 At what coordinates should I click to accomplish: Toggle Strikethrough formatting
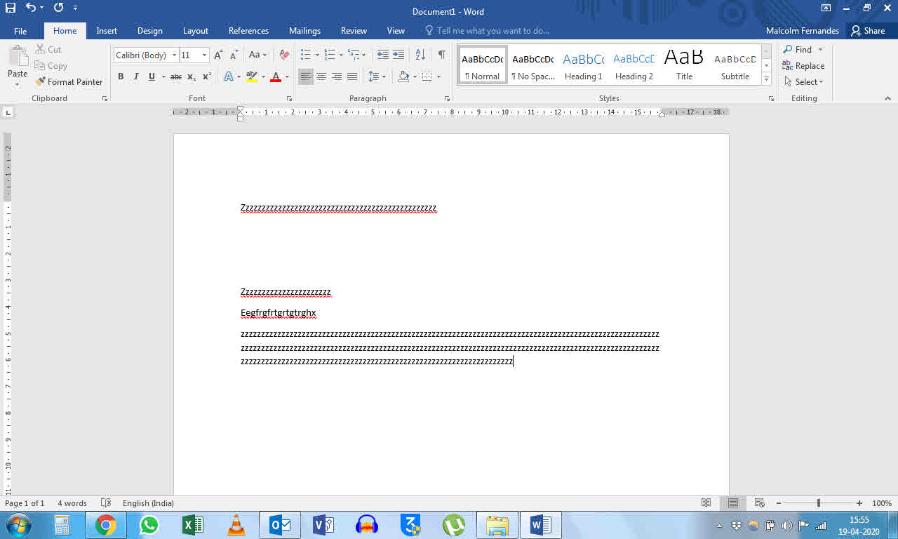click(x=176, y=76)
